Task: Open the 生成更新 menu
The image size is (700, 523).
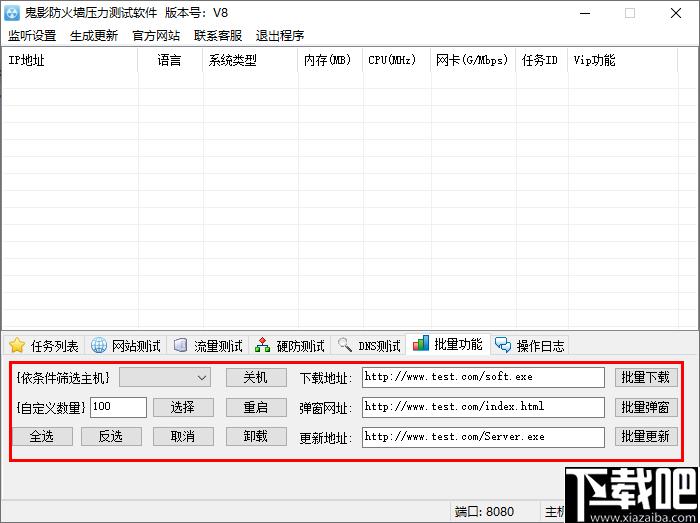Action: point(94,35)
